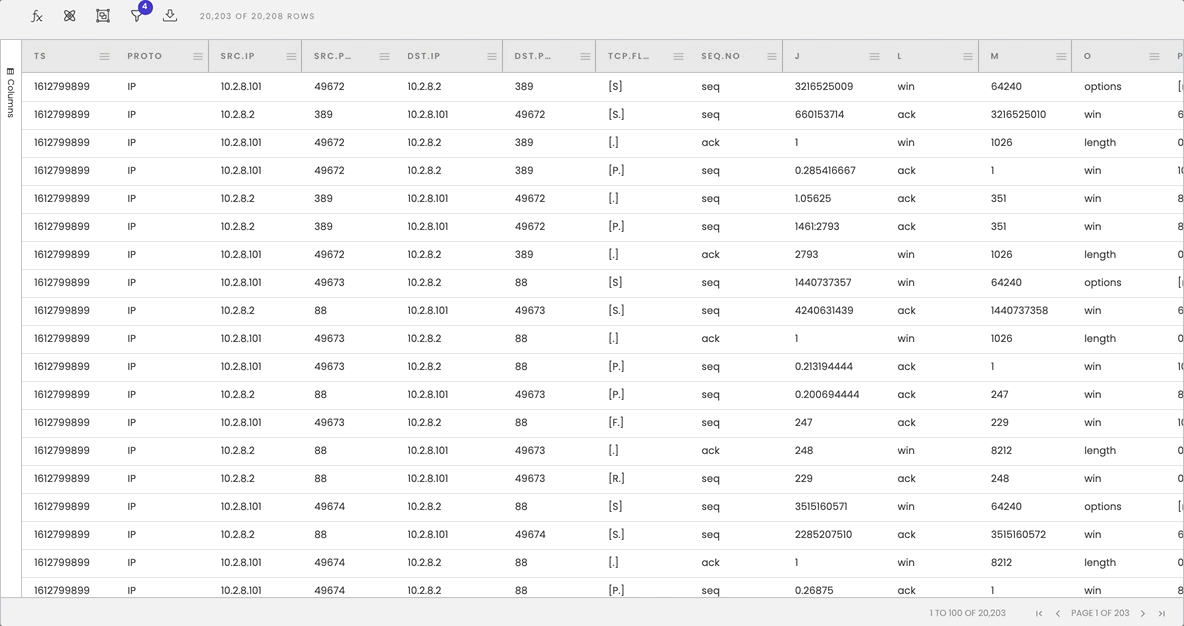
Task: Select the cell with value 1440737357
Action: pyautogui.click(x=823, y=282)
